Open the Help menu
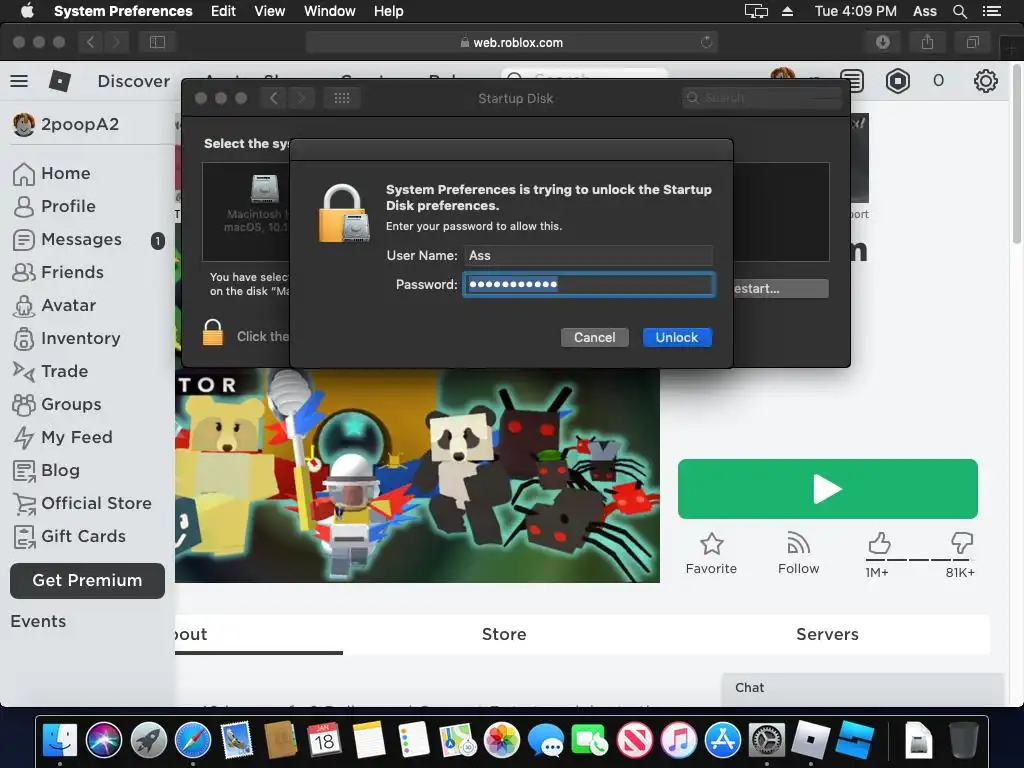 (388, 11)
